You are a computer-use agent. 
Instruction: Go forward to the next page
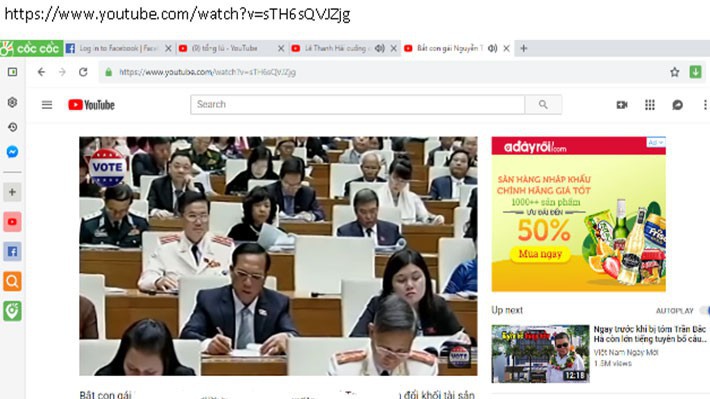click(x=62, y=72)
